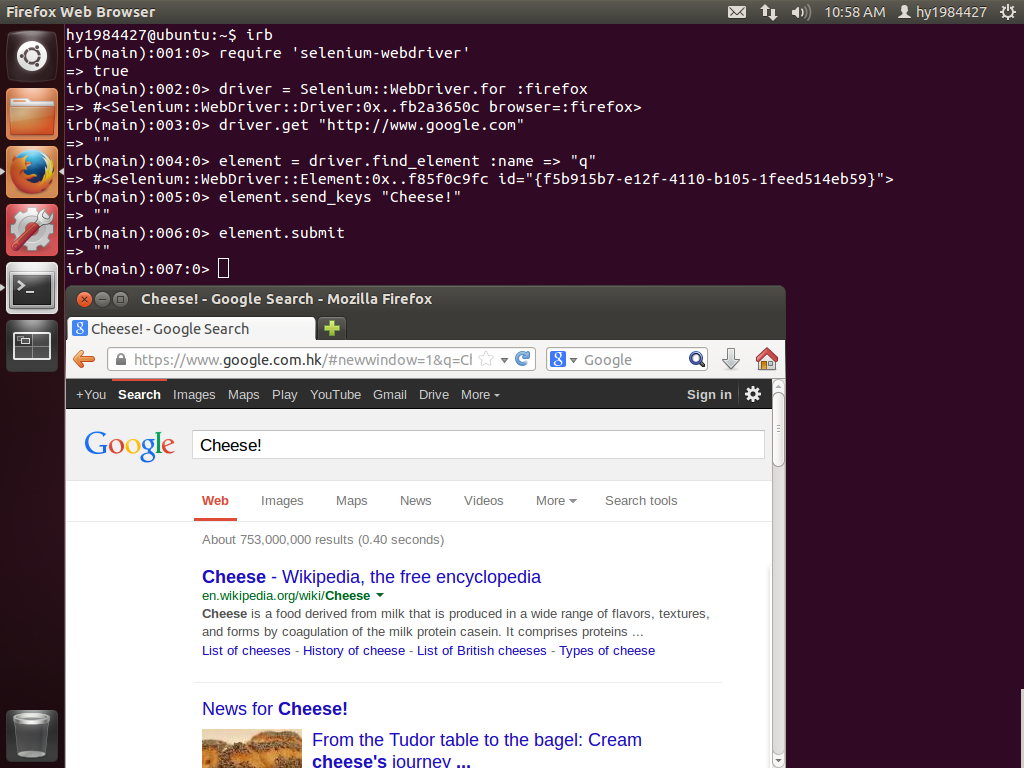Image resolution: width=1024 pixels, height=768 pixels.
Task: Open the Firefox downloads arrow
Action: [x=731, y=359]
